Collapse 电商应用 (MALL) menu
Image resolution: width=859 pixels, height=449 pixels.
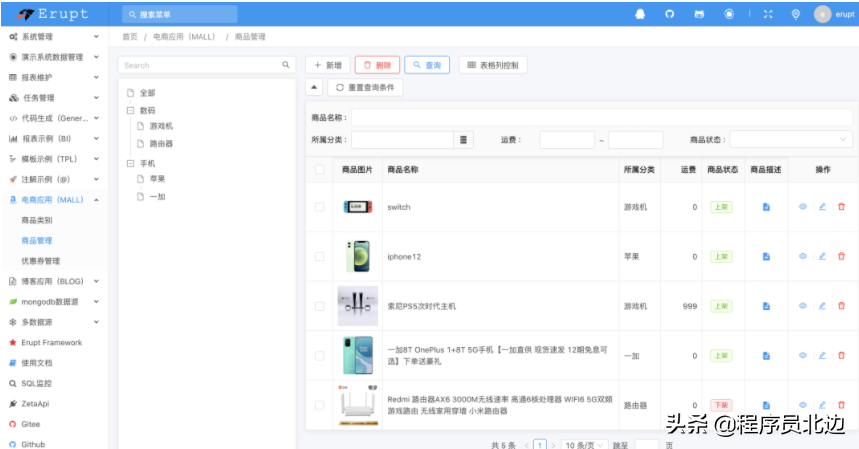(54, 199)
